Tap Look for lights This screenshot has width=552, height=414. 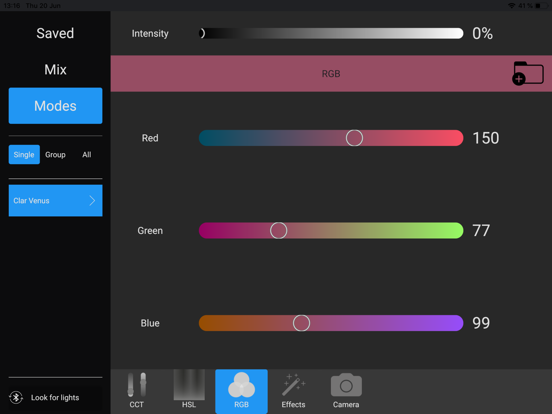tap(55, 397)
